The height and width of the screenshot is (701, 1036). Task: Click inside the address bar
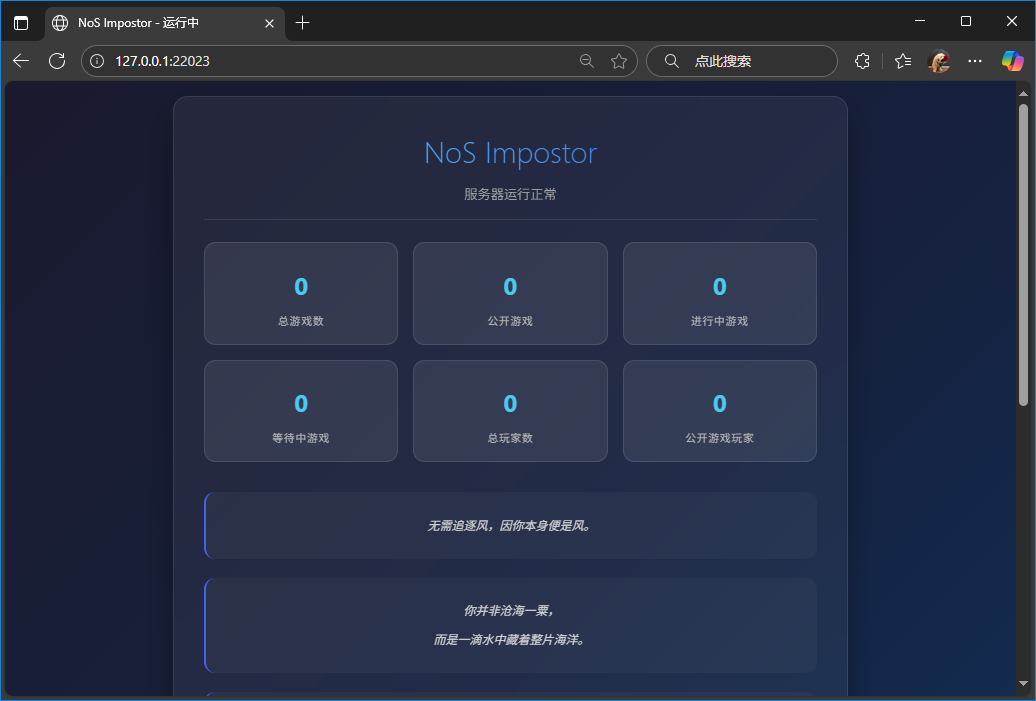300,61
